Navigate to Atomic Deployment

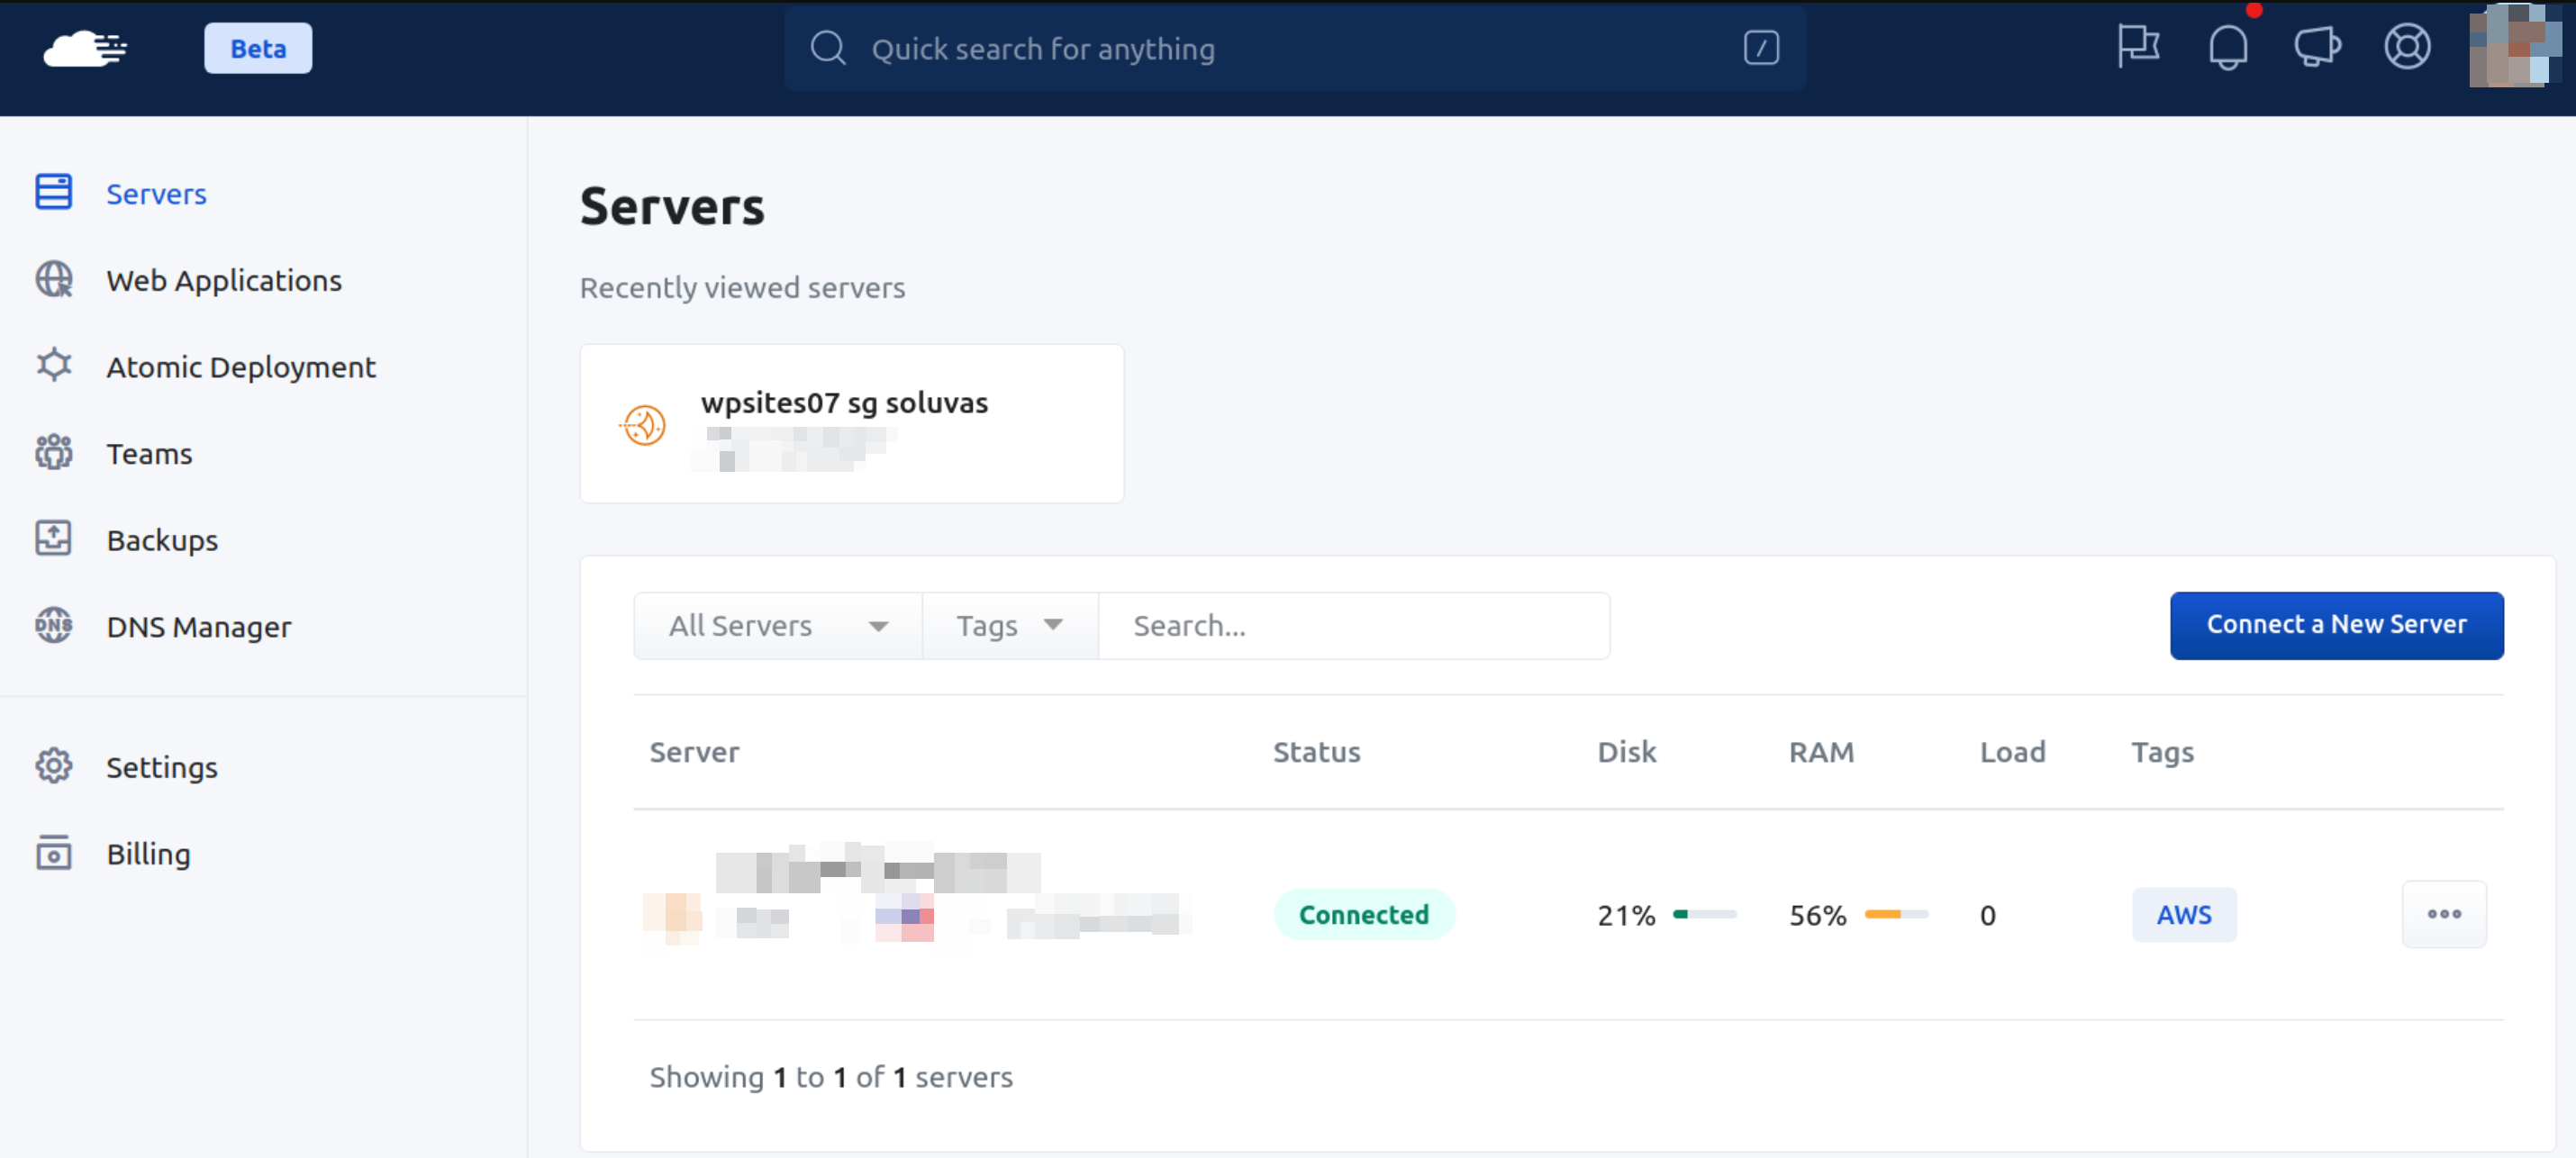pyautogui.click(x=241, y=366)
